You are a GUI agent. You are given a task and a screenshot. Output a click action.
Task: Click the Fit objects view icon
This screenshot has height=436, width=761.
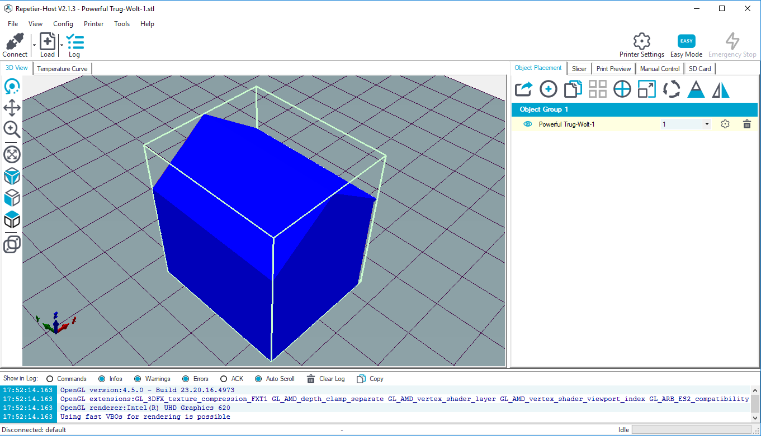(12, 154)
